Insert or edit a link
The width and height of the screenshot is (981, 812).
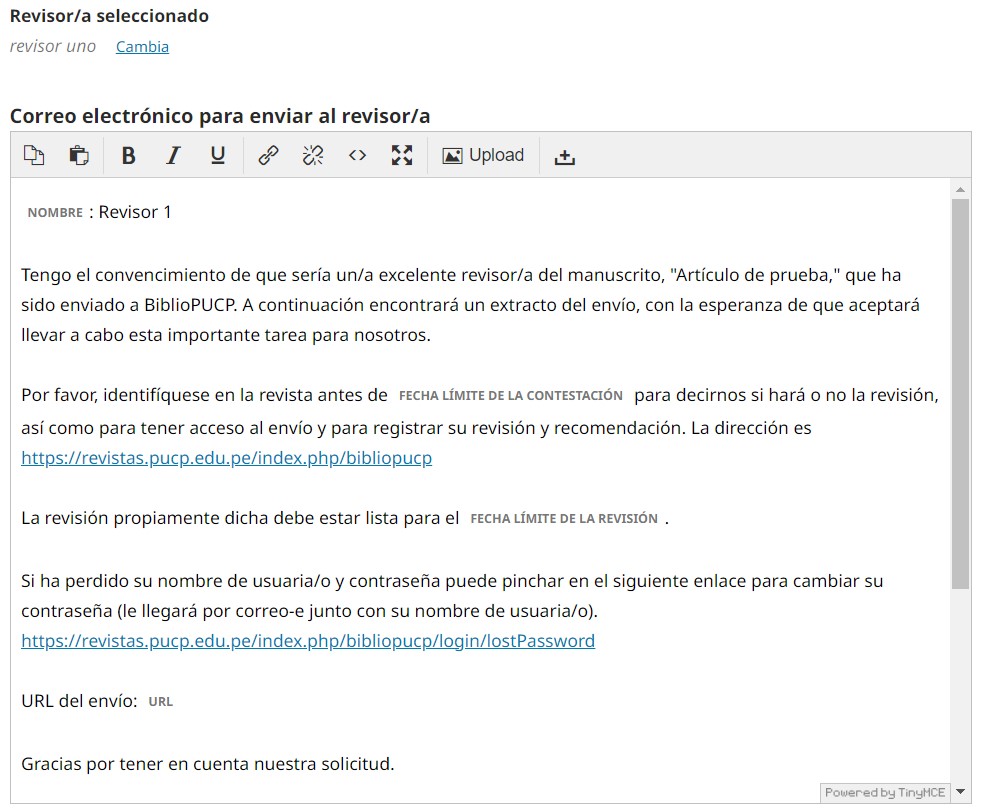pos(268,155)
